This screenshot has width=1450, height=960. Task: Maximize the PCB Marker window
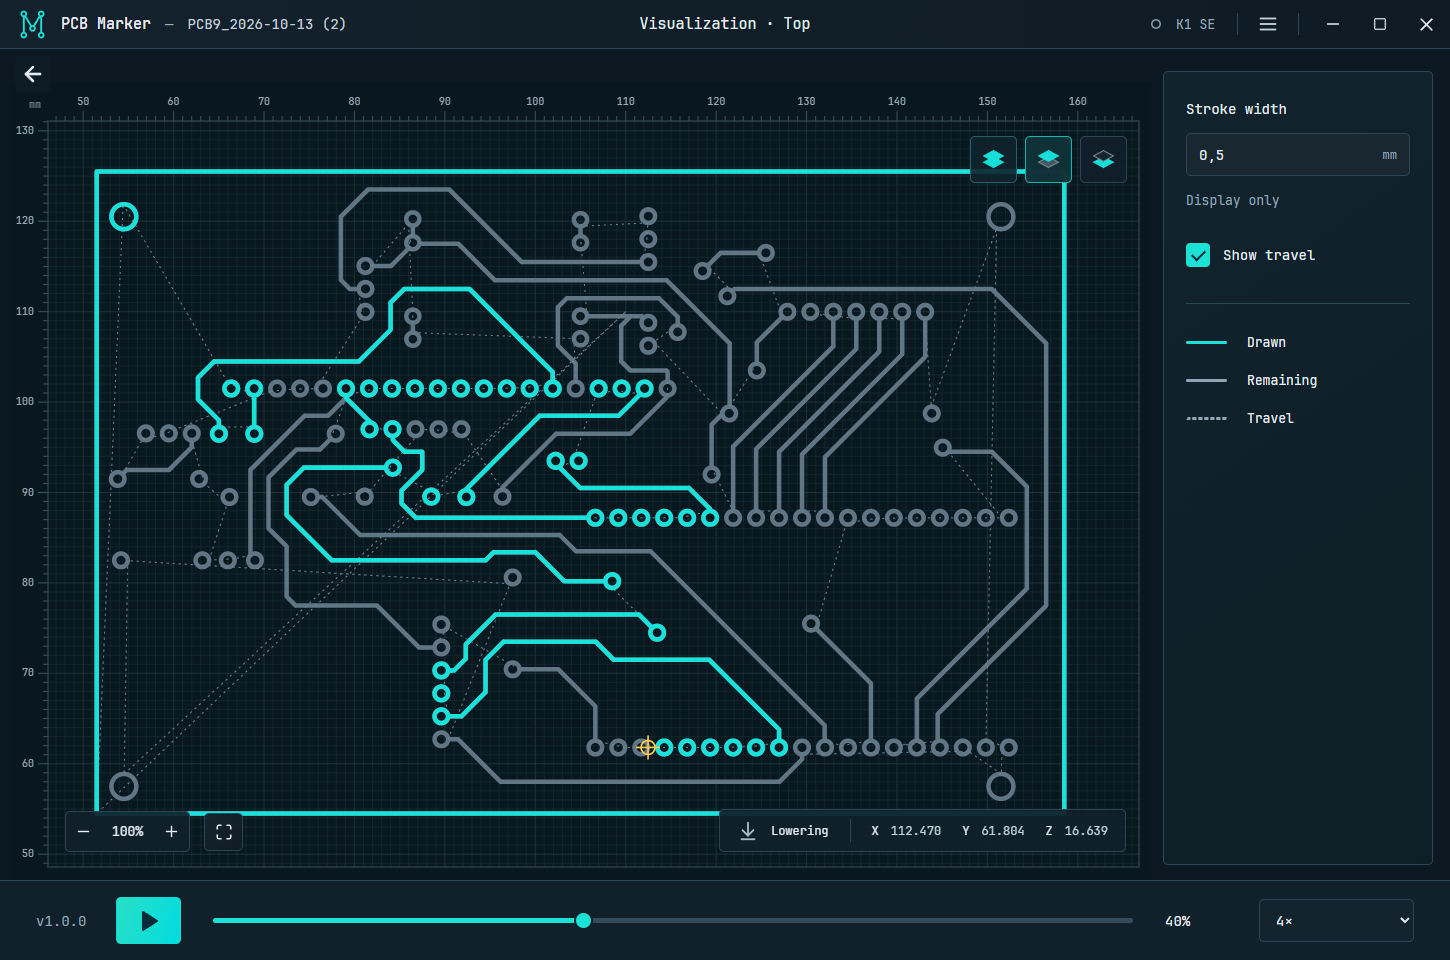(x=1380, y=24)
